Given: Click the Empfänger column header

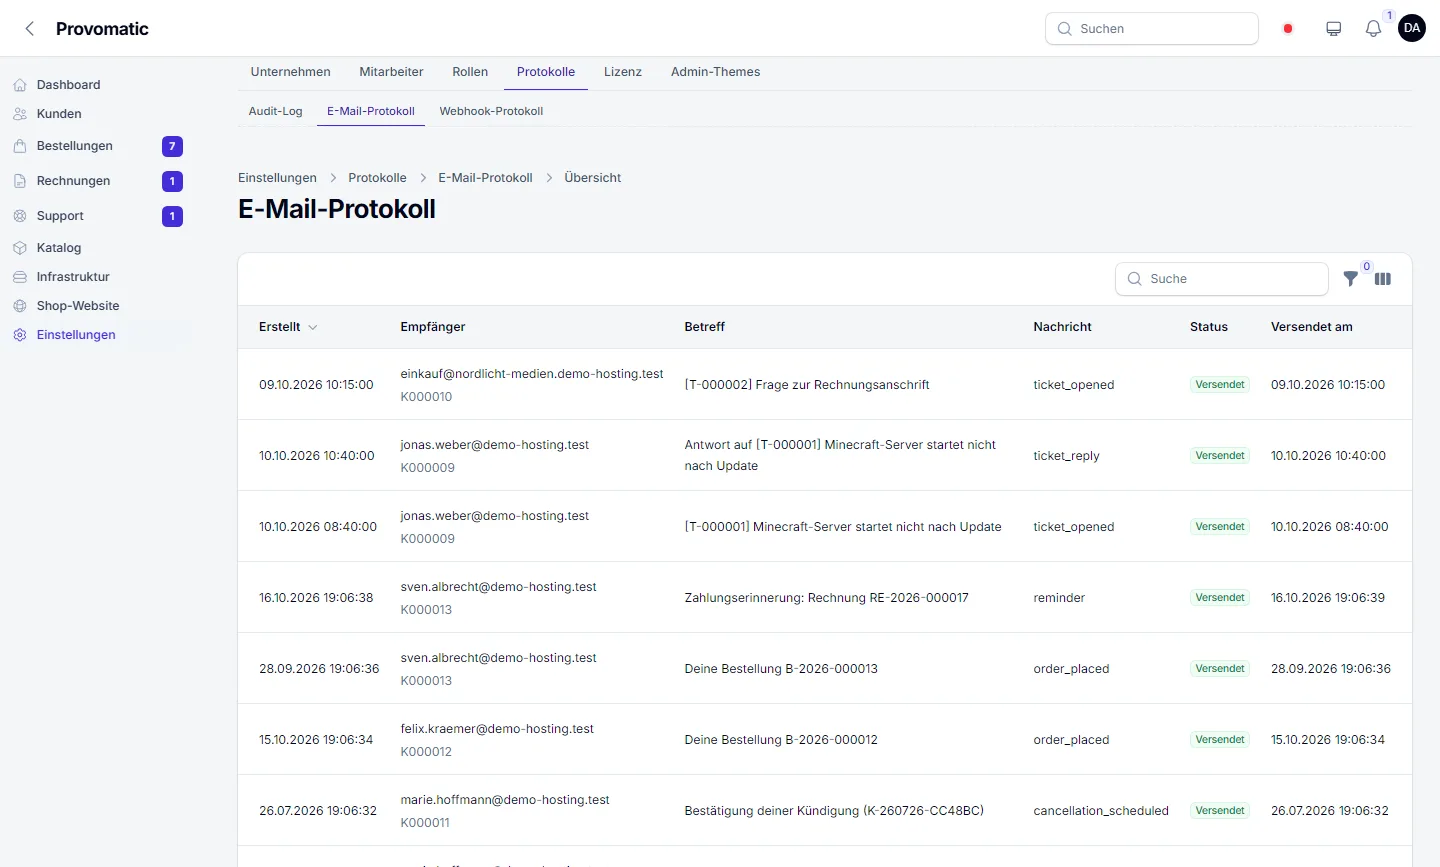Looking at the screenshot, I should 433,327.
